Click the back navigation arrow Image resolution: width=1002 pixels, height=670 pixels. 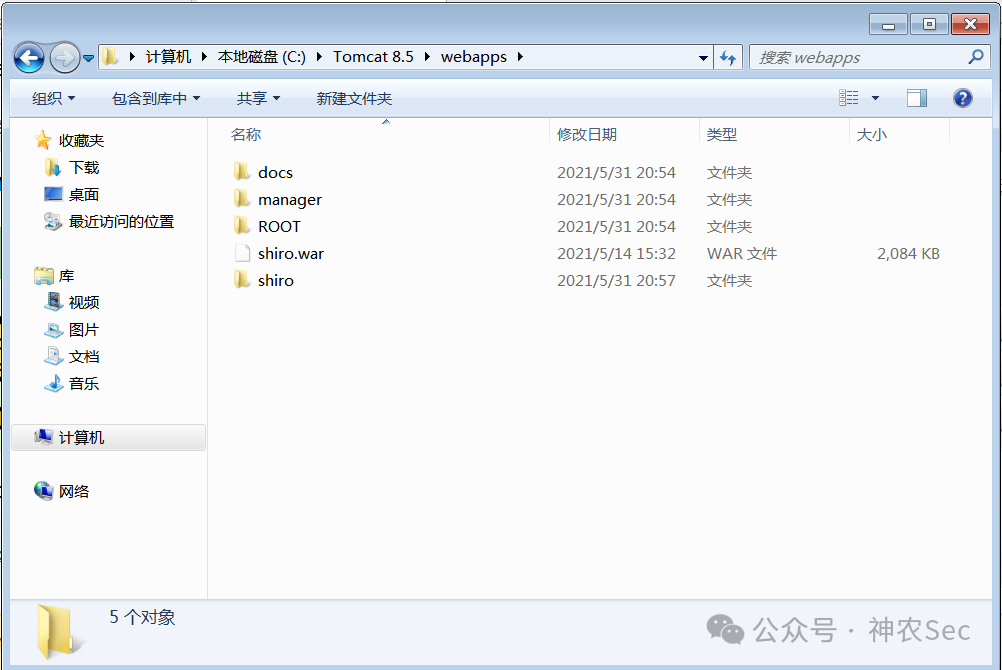click(29, 57)
